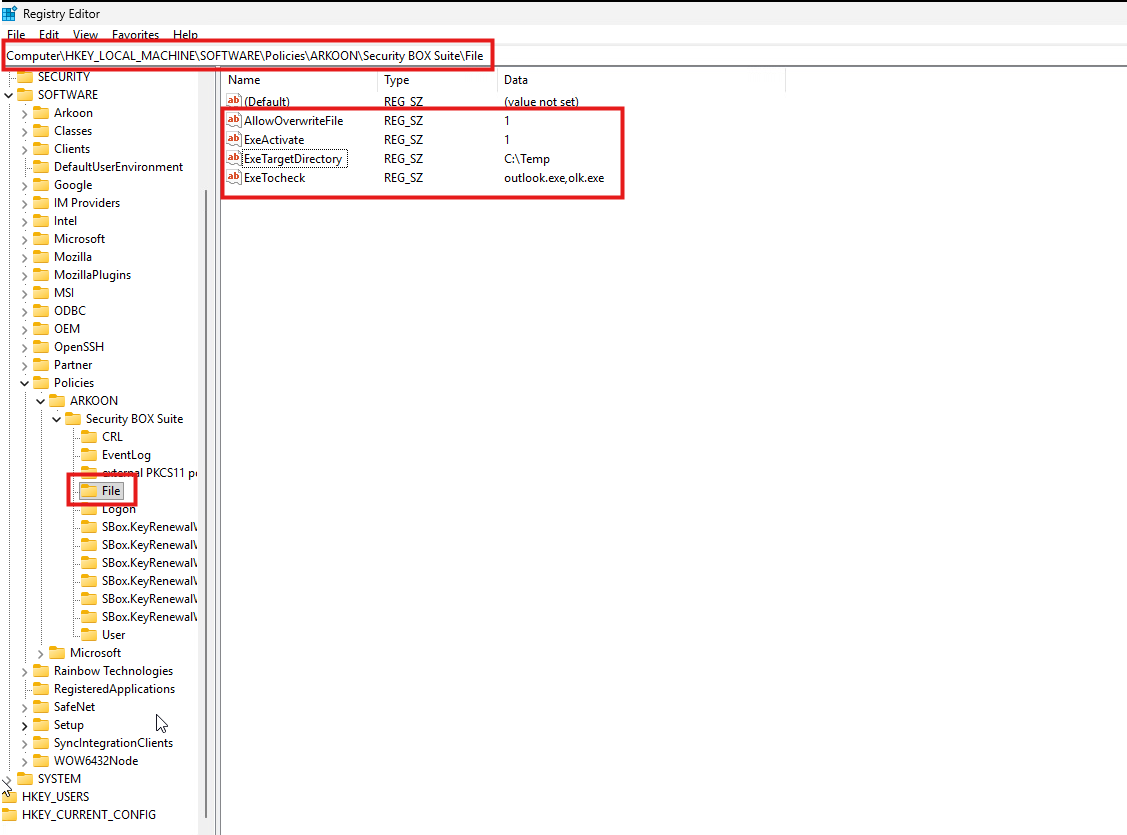
Task: Collapse the SOFTWARE key
Action: (x=9, y=95)
